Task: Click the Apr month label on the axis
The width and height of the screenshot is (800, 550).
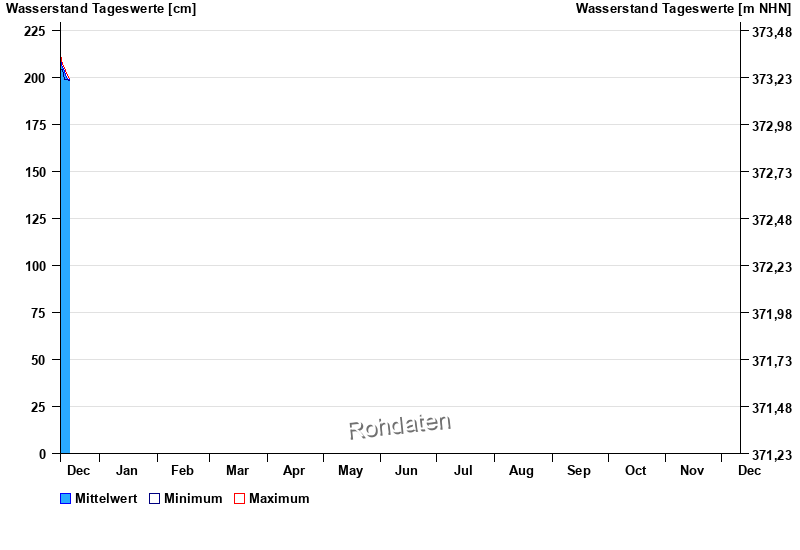Action: (x=294, y=471)
